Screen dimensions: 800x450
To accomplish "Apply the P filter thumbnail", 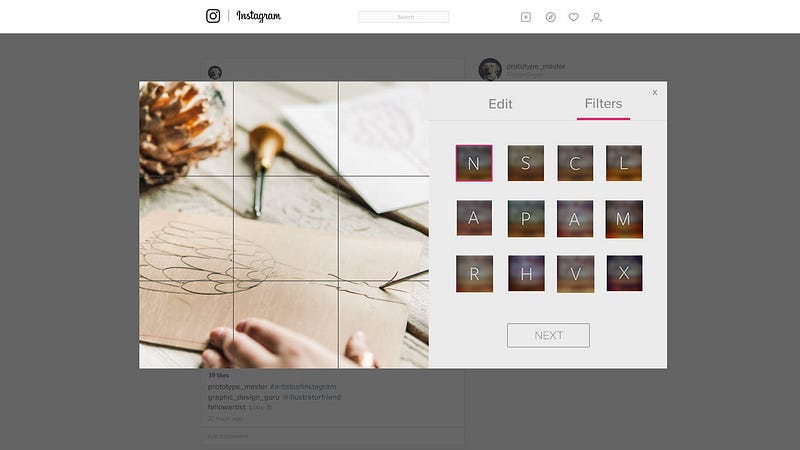I will pos(526,219).
